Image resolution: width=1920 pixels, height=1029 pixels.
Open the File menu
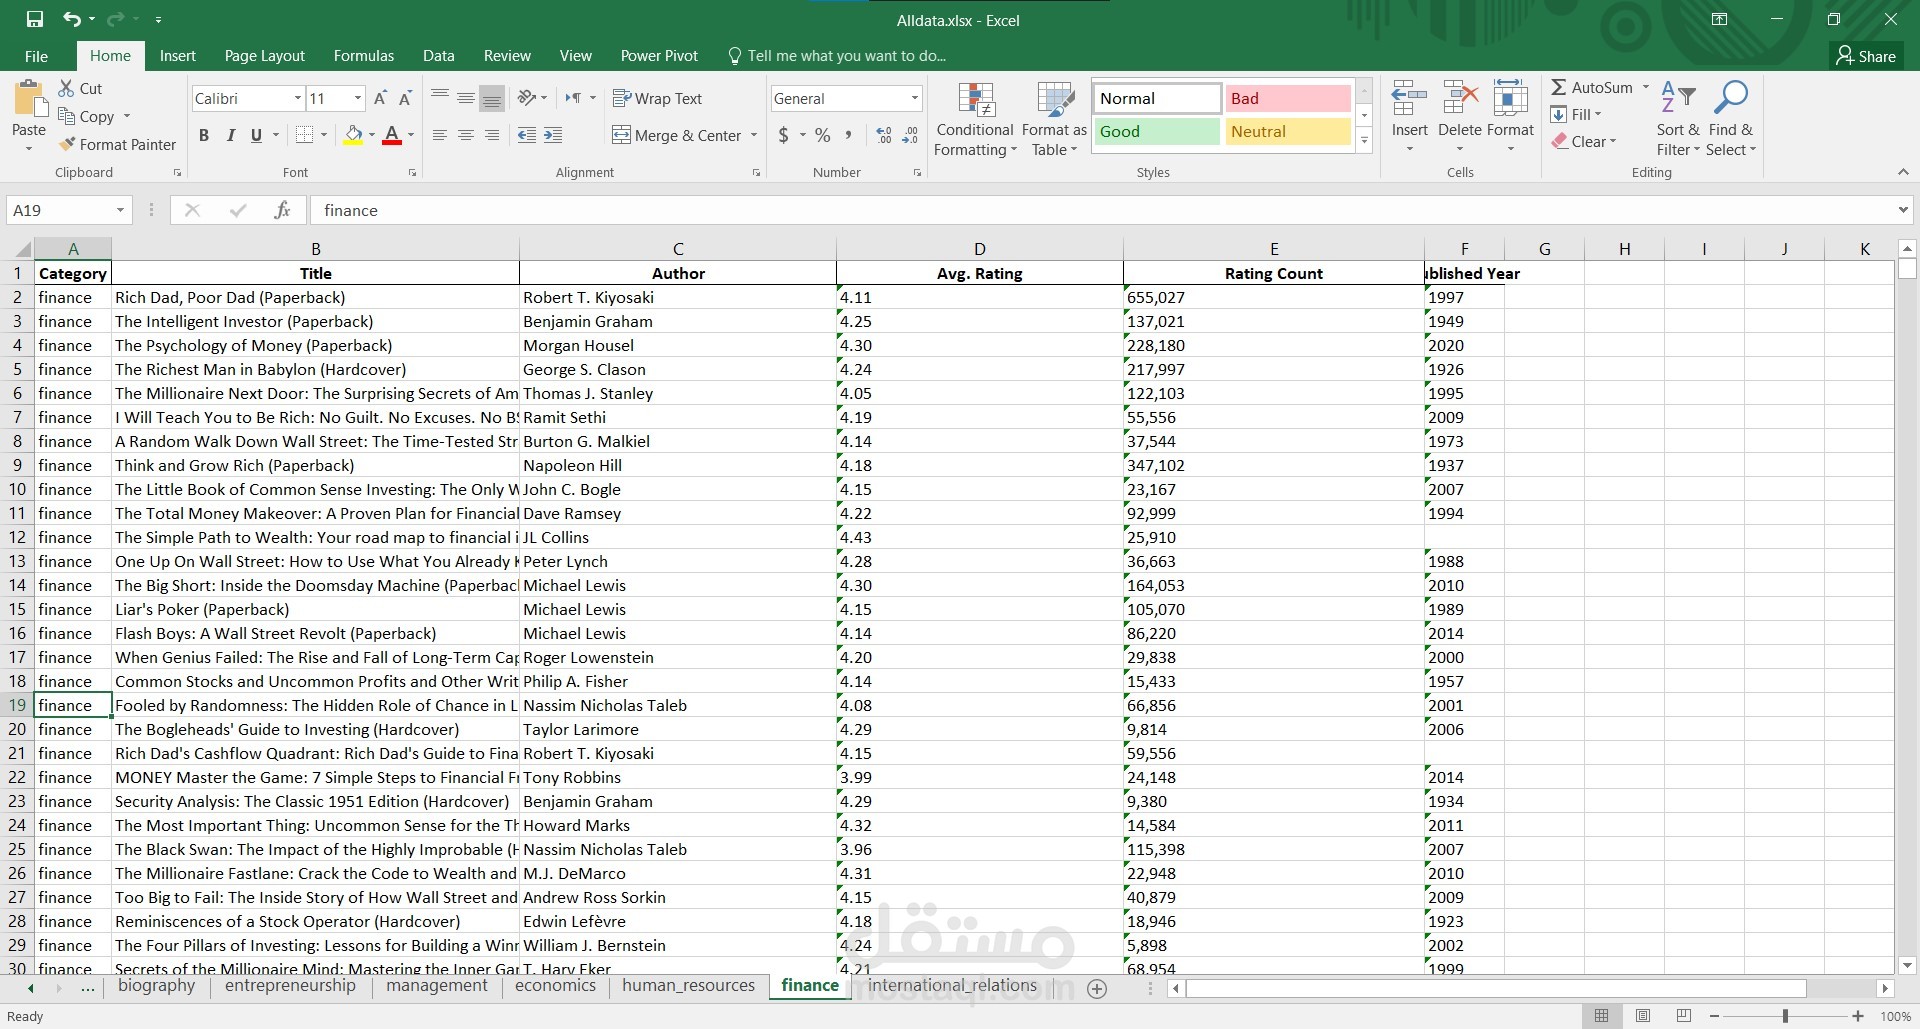click(x=36, y=56)
